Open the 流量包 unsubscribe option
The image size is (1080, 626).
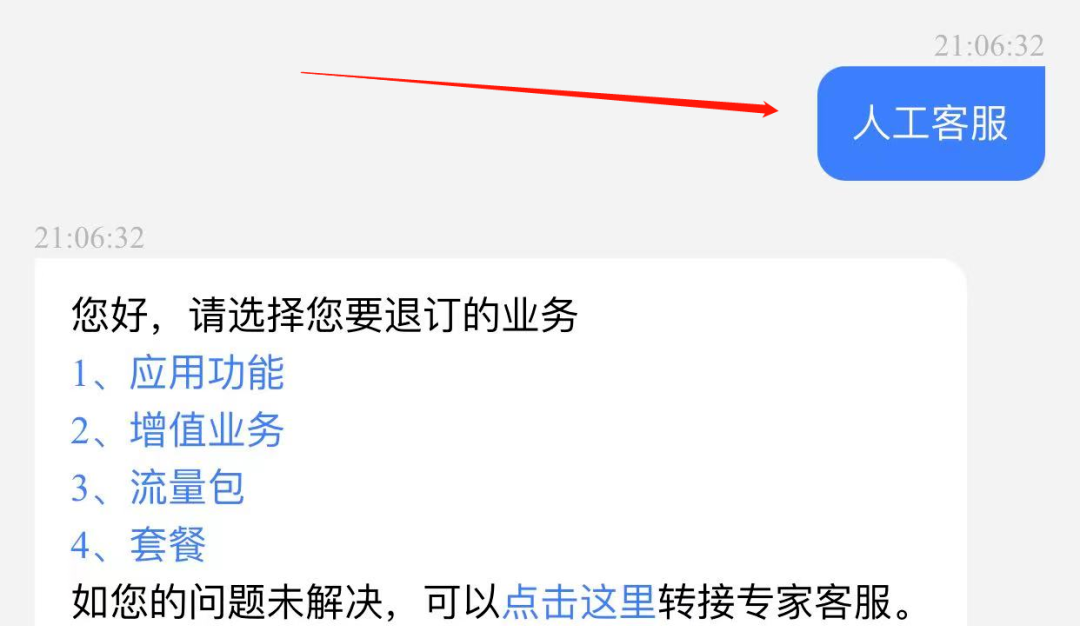[x=187, y=488]
